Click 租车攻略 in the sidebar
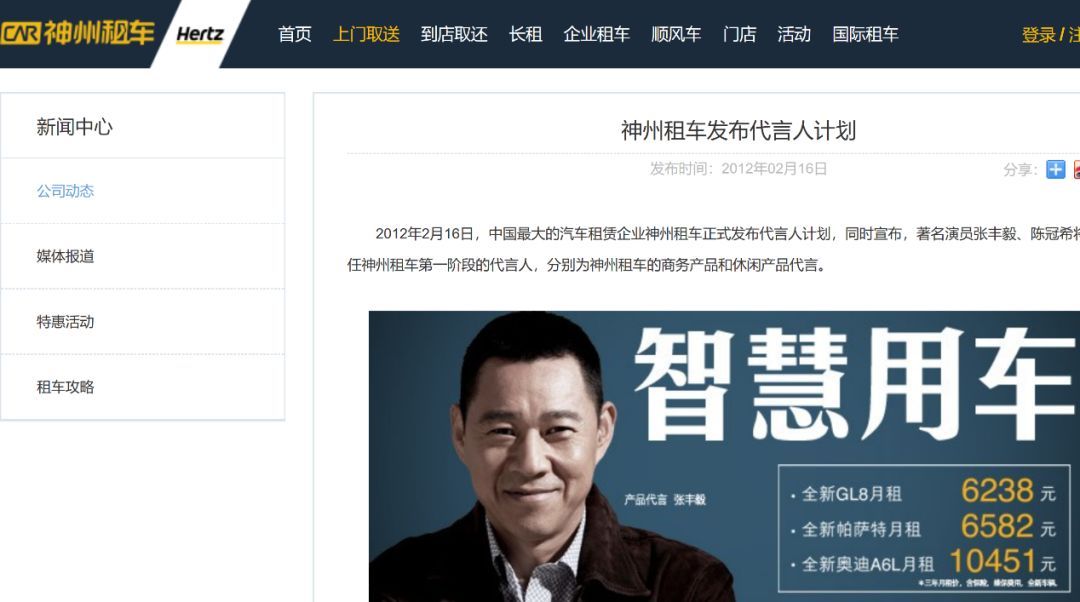This screenshot has height=602, width=1080. point(65,387)
